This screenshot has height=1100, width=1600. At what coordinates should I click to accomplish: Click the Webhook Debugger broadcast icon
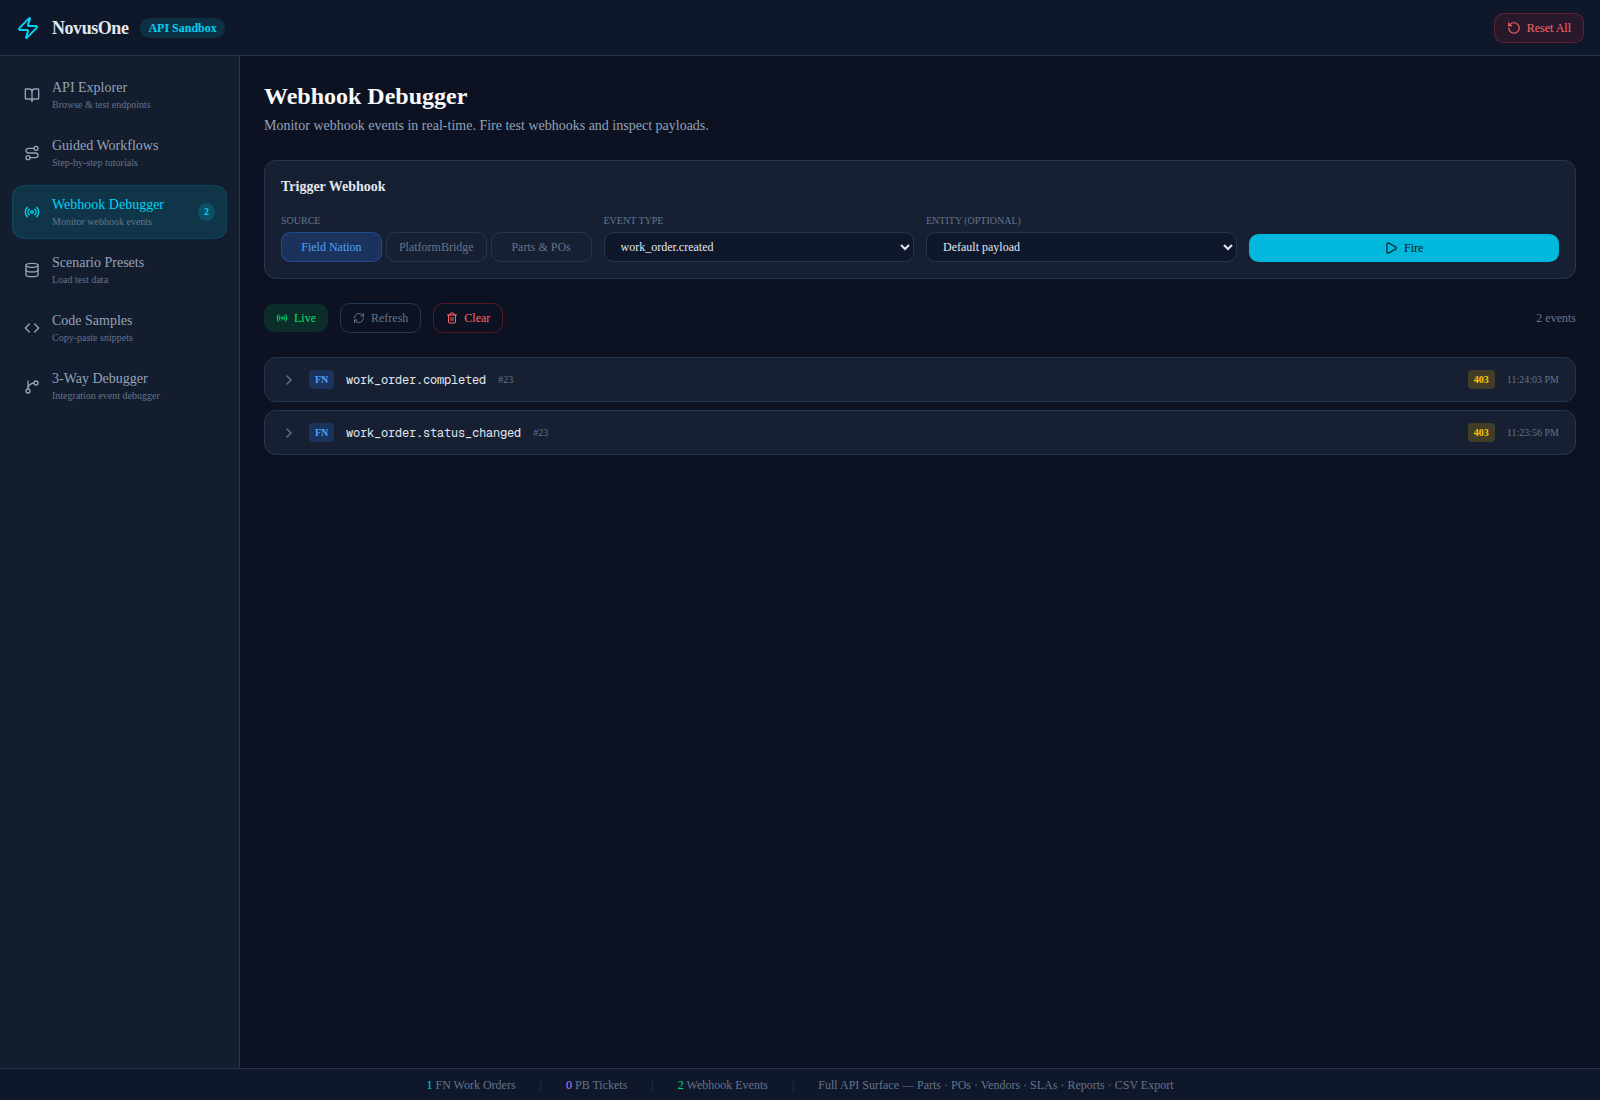coord(32,212)
